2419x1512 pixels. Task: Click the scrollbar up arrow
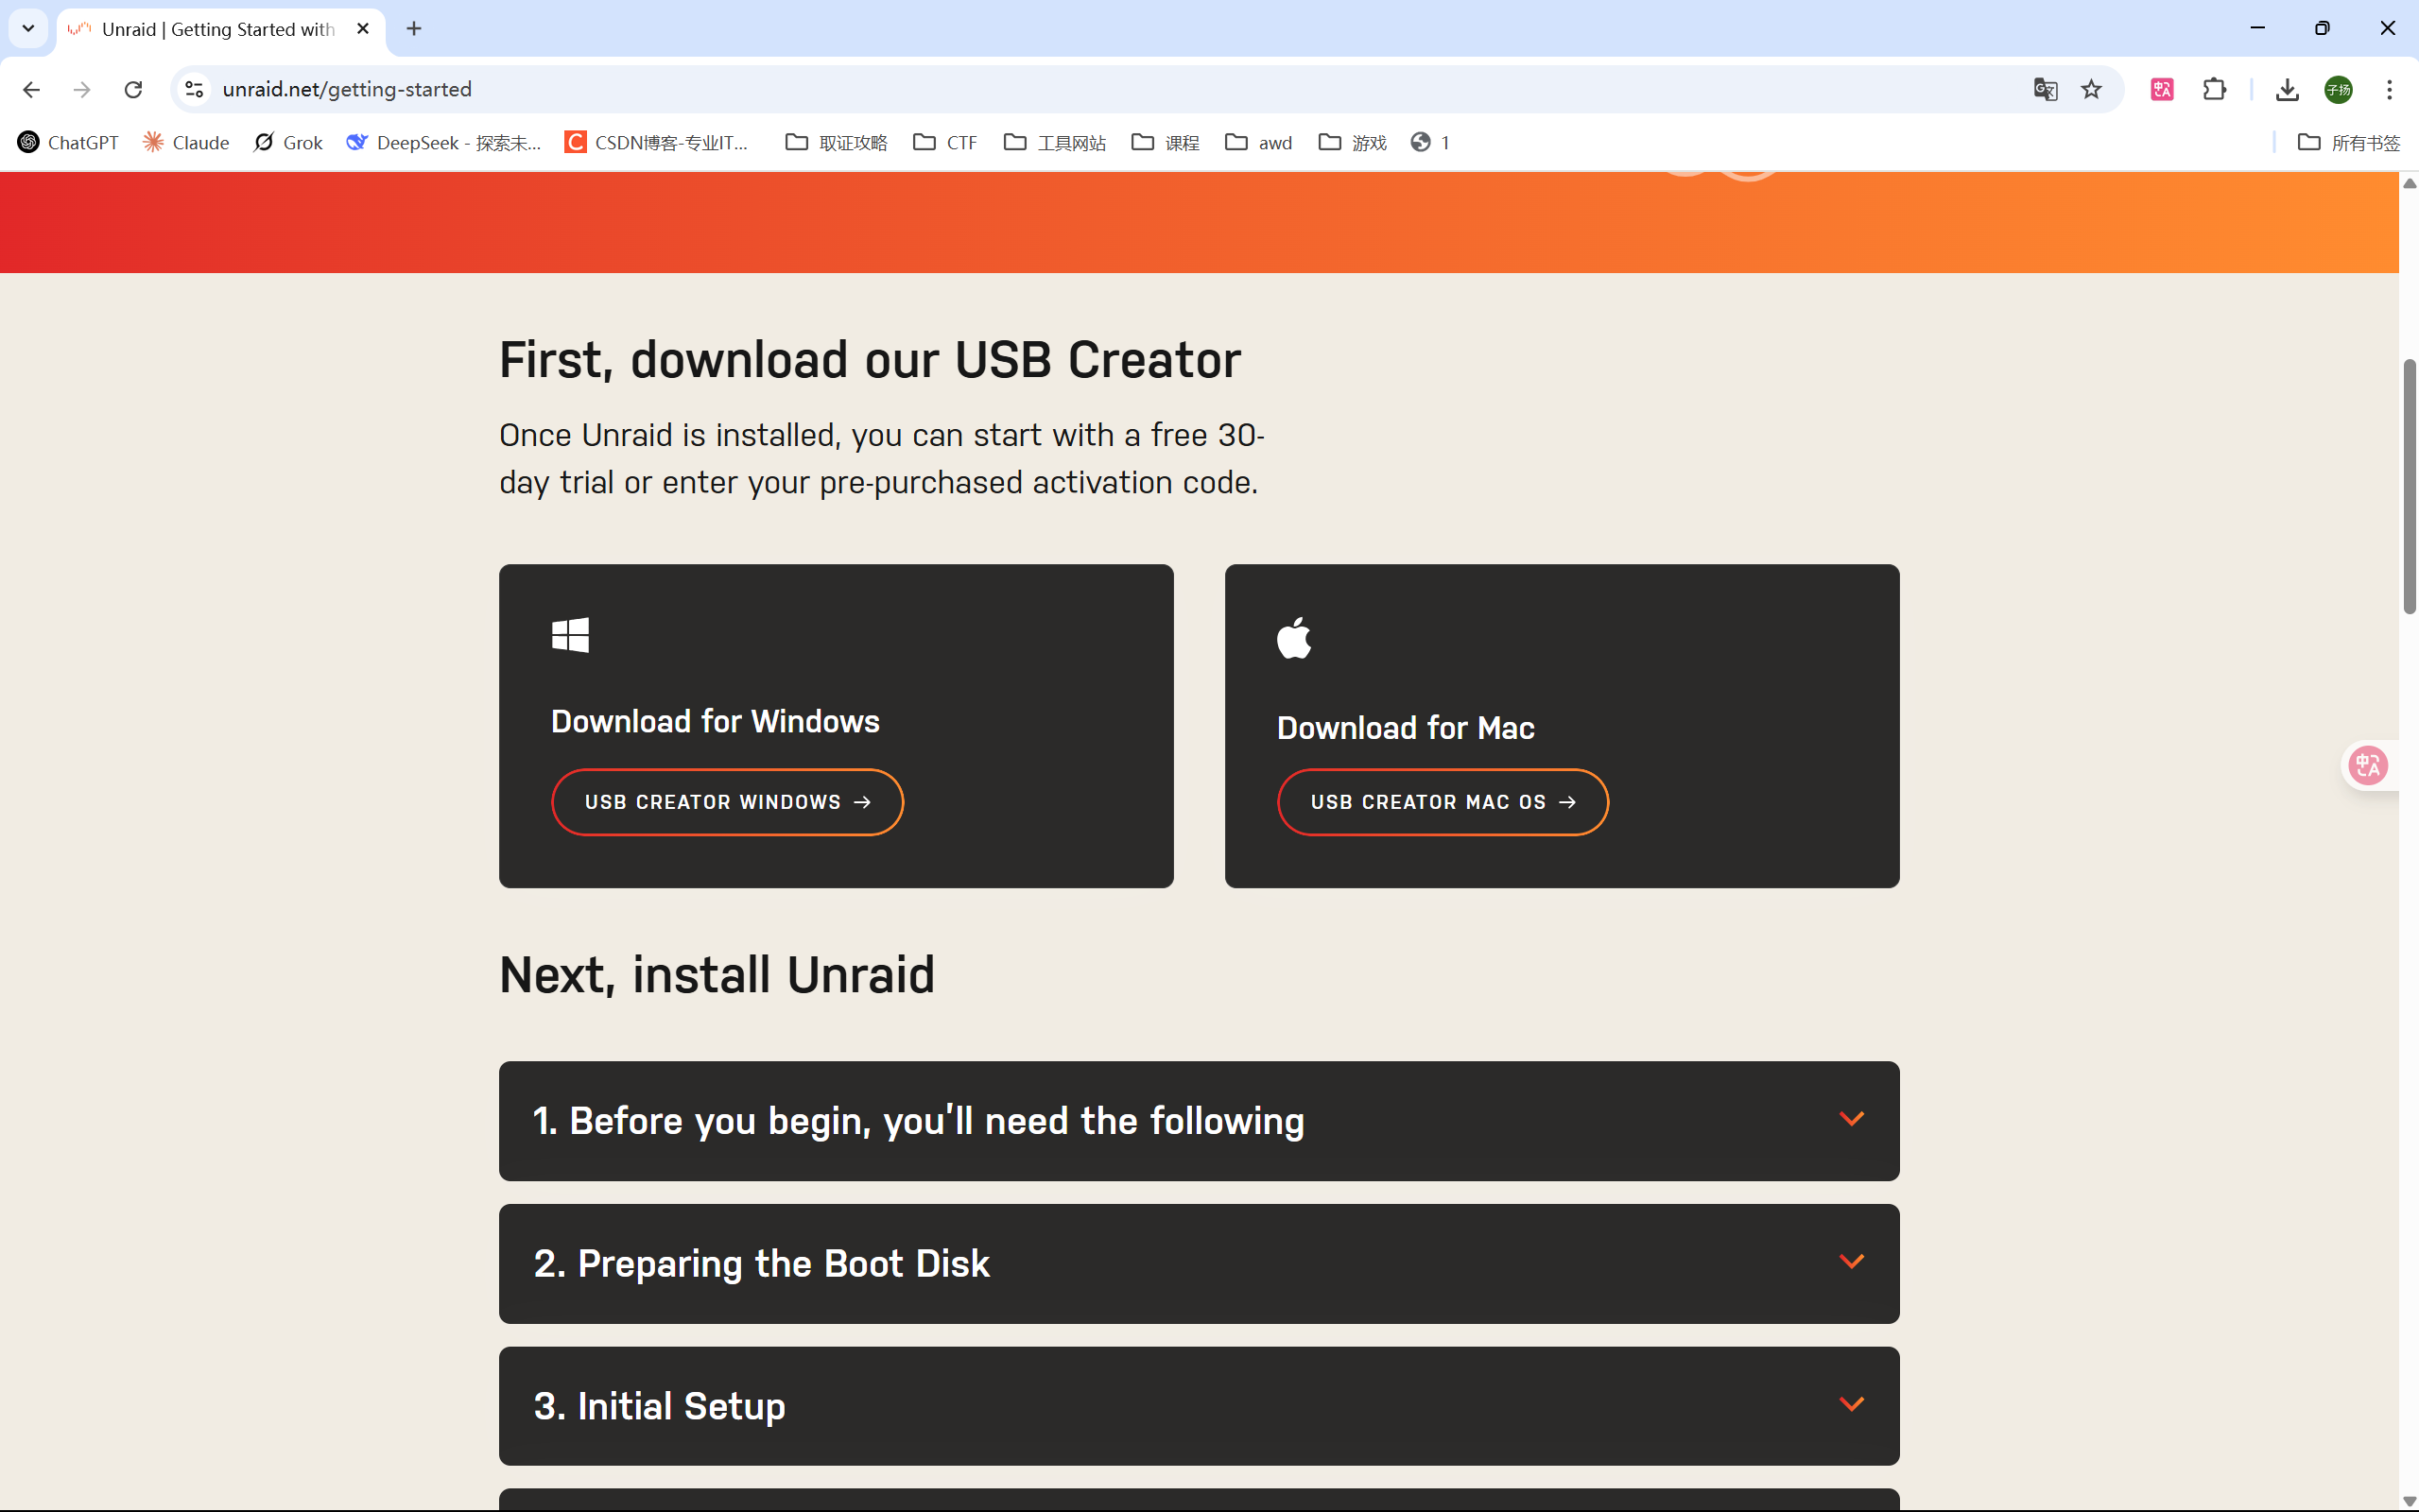(2410, 183)
